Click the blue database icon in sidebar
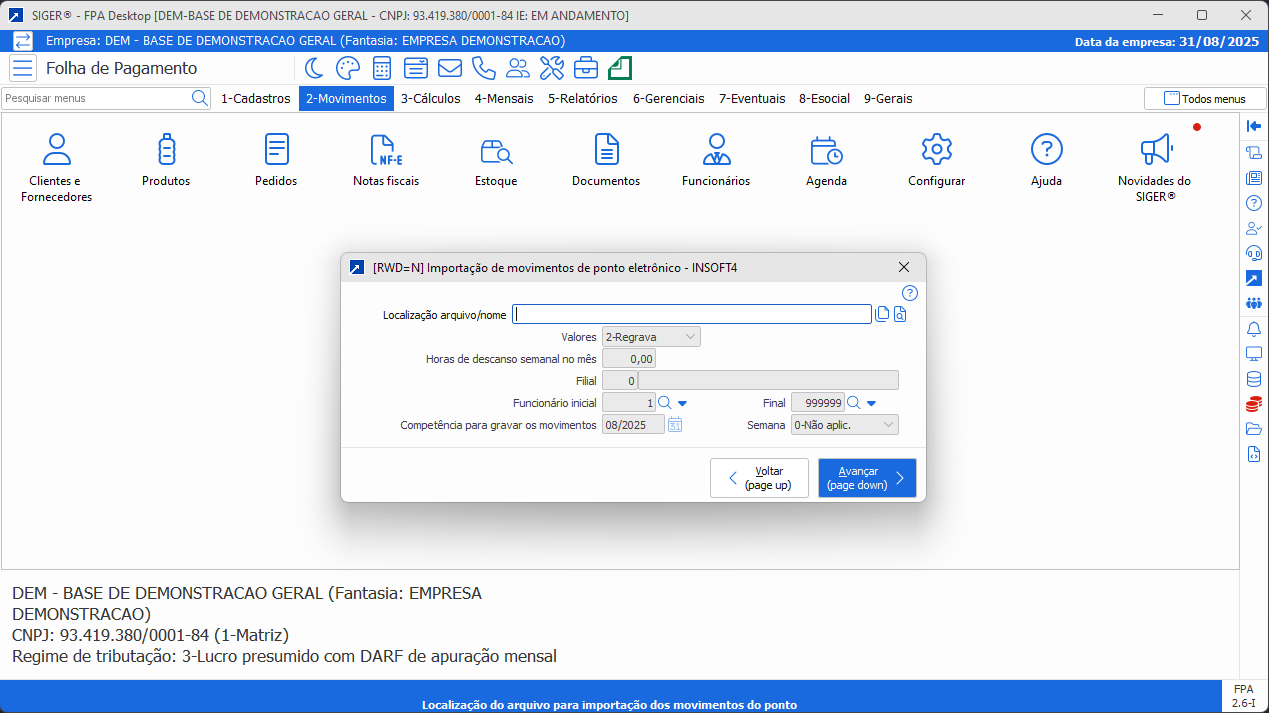The height and width of the screenshot is (713, 1269). (1253, 379)
